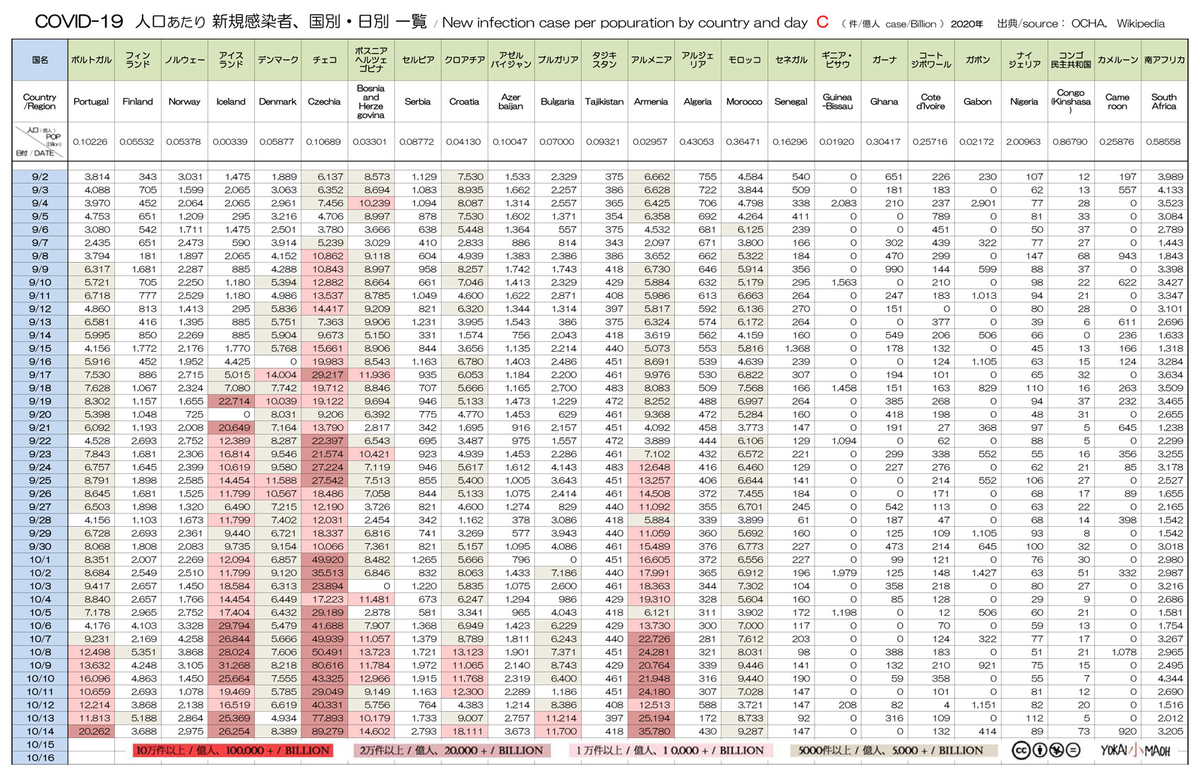The image size is (1200, 772).
Task: Select the Denmark column header
Action: (x=276, y=102)
